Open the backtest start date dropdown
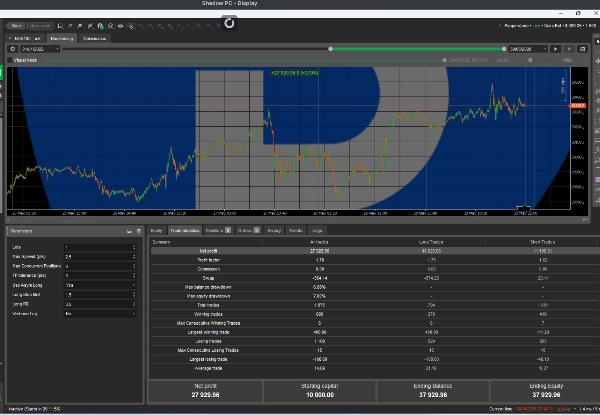 (40, 49)
